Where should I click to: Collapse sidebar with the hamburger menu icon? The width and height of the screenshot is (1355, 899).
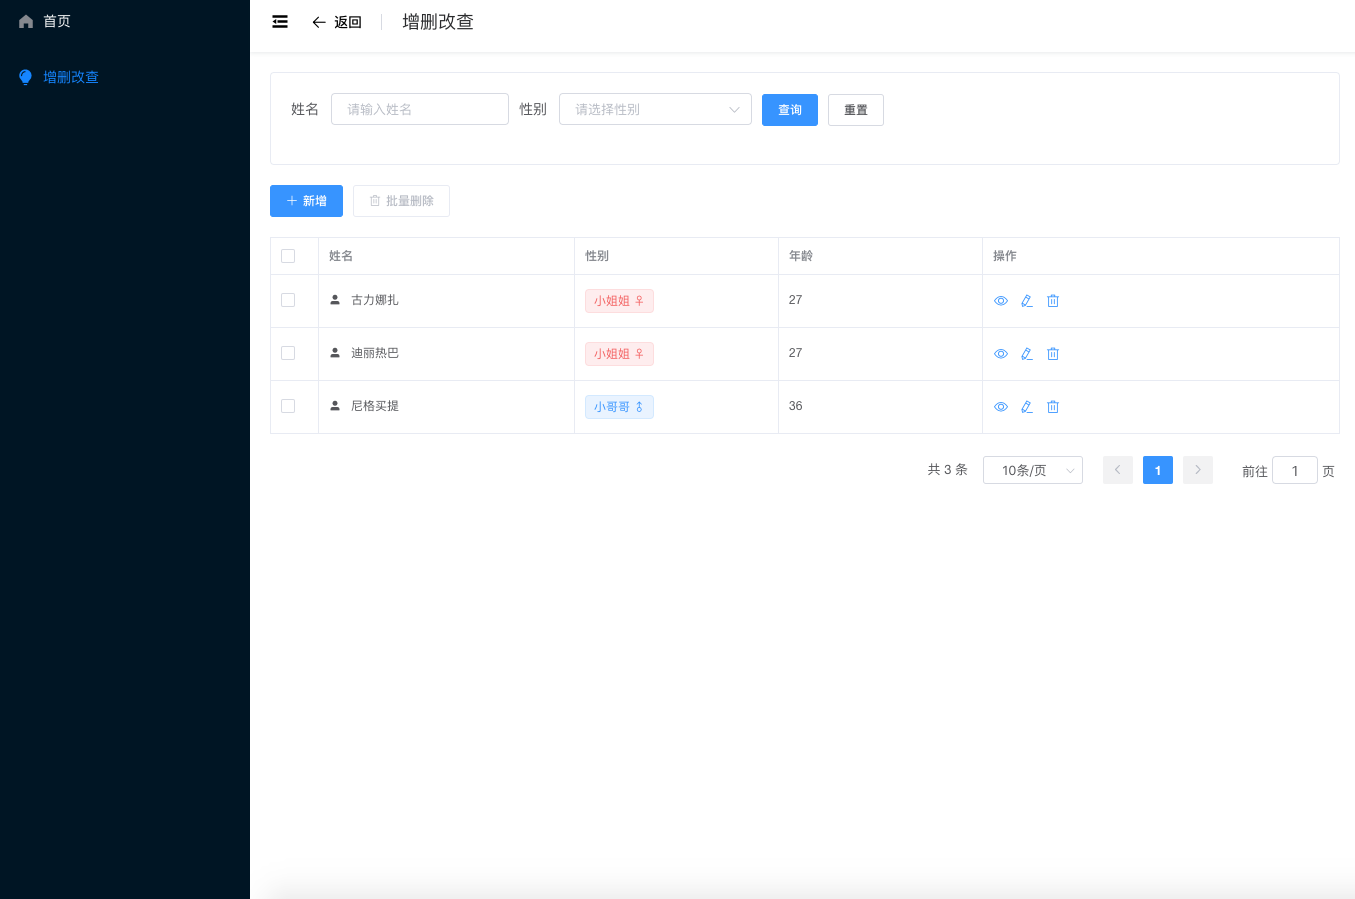tap(280, 22)
